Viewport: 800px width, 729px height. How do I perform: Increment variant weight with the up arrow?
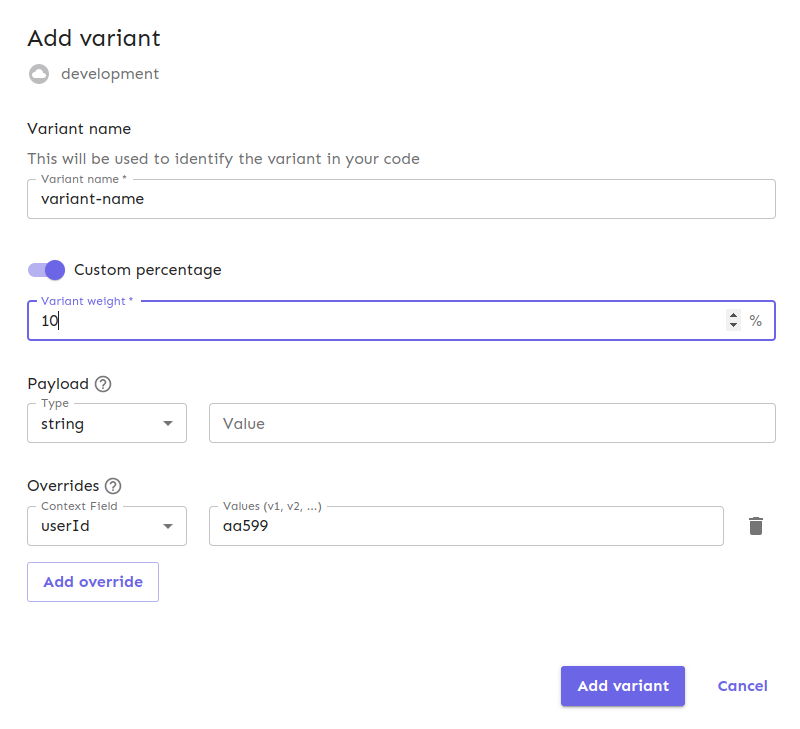point(733,315)
